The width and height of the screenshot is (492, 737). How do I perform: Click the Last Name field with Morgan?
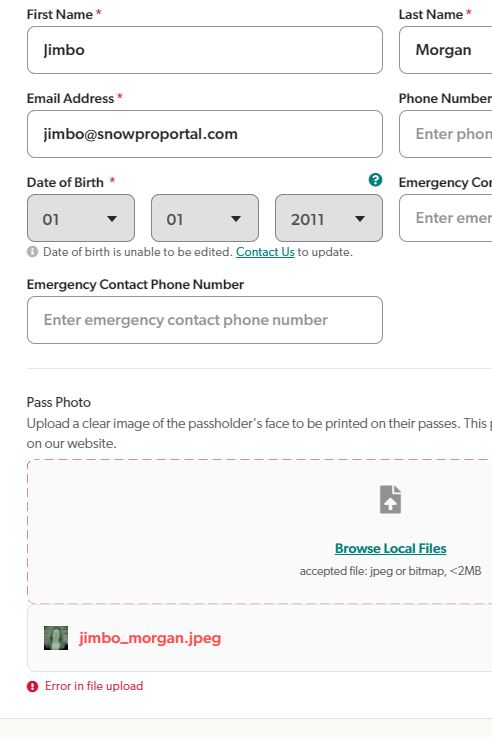445,50
